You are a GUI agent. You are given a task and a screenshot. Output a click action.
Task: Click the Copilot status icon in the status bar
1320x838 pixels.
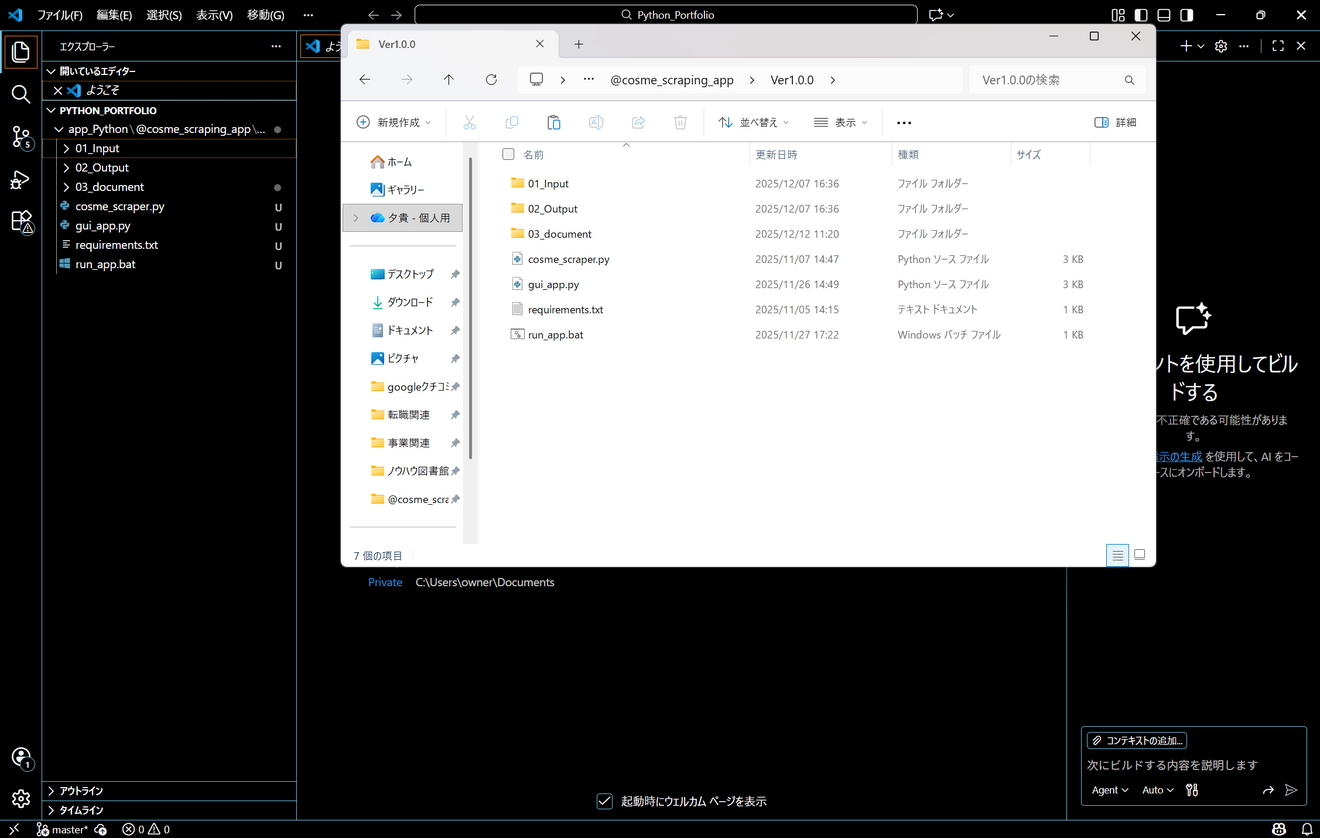coord(1279,829)
